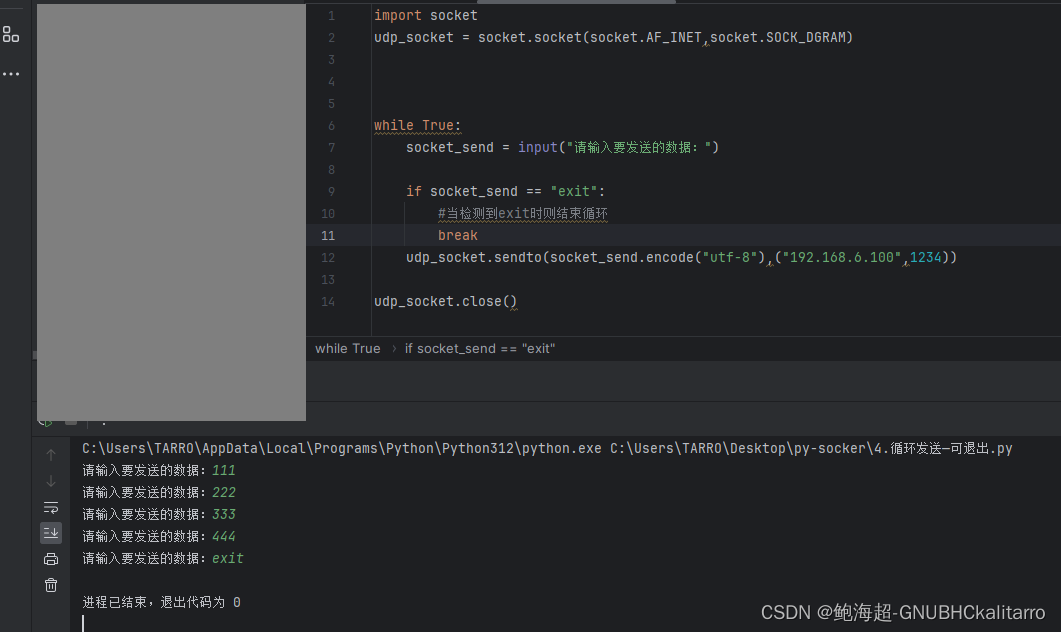Screen dimensions: 1061x632
Task: Click line number 14 in the gutter
Action: (x=328, y=302)
